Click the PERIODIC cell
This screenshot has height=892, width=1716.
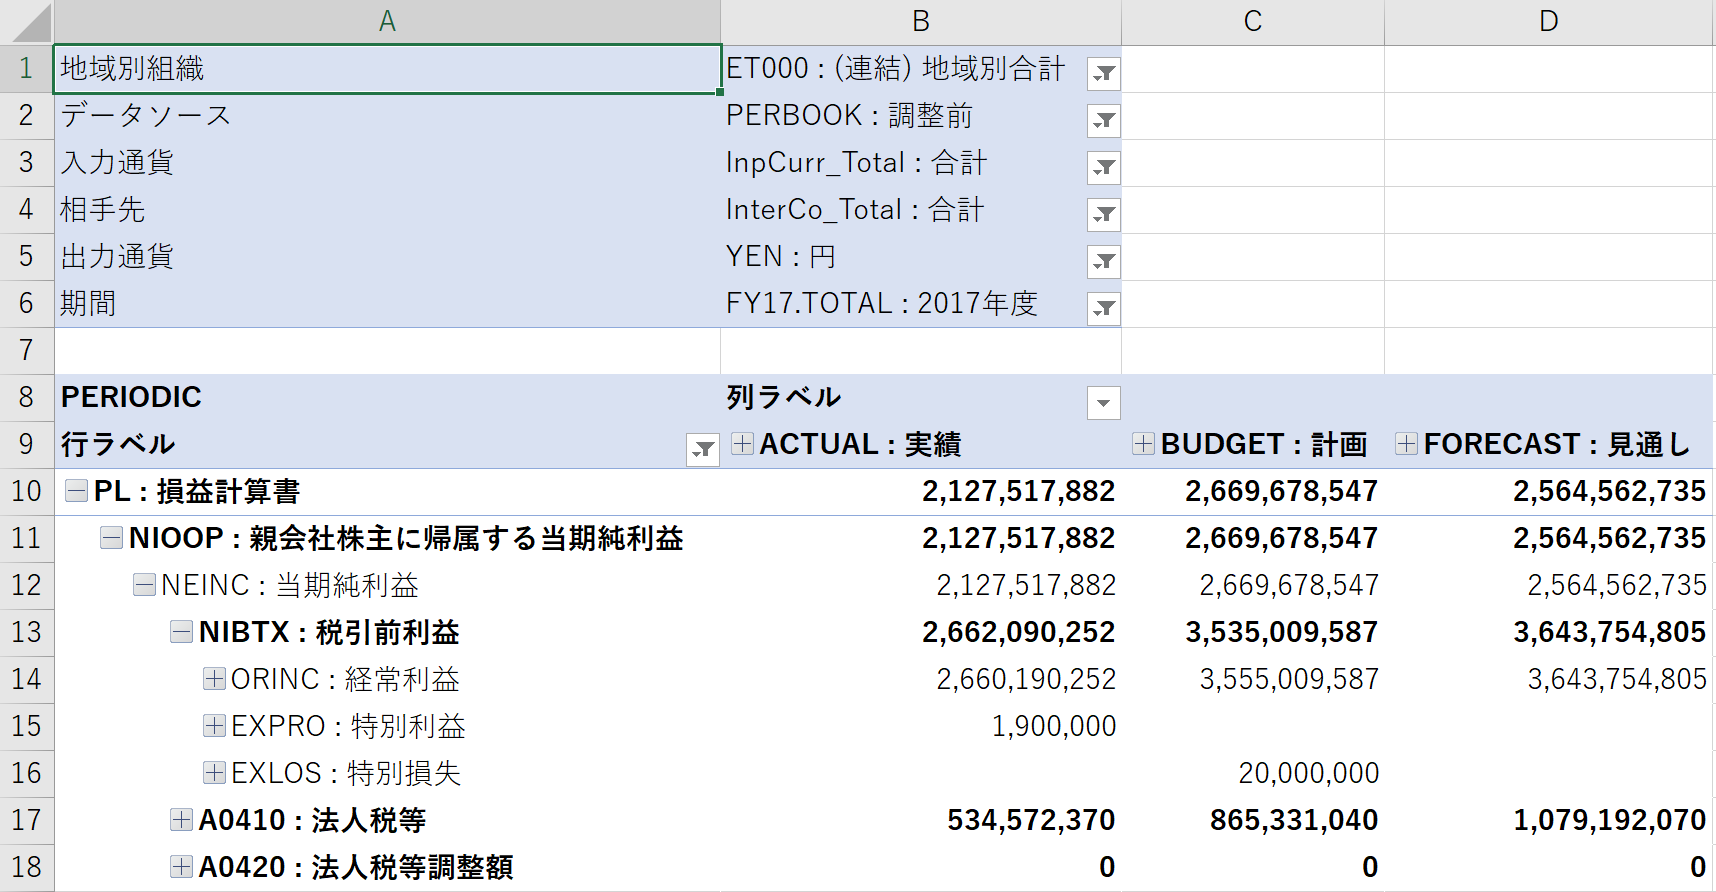coord(387,398)
